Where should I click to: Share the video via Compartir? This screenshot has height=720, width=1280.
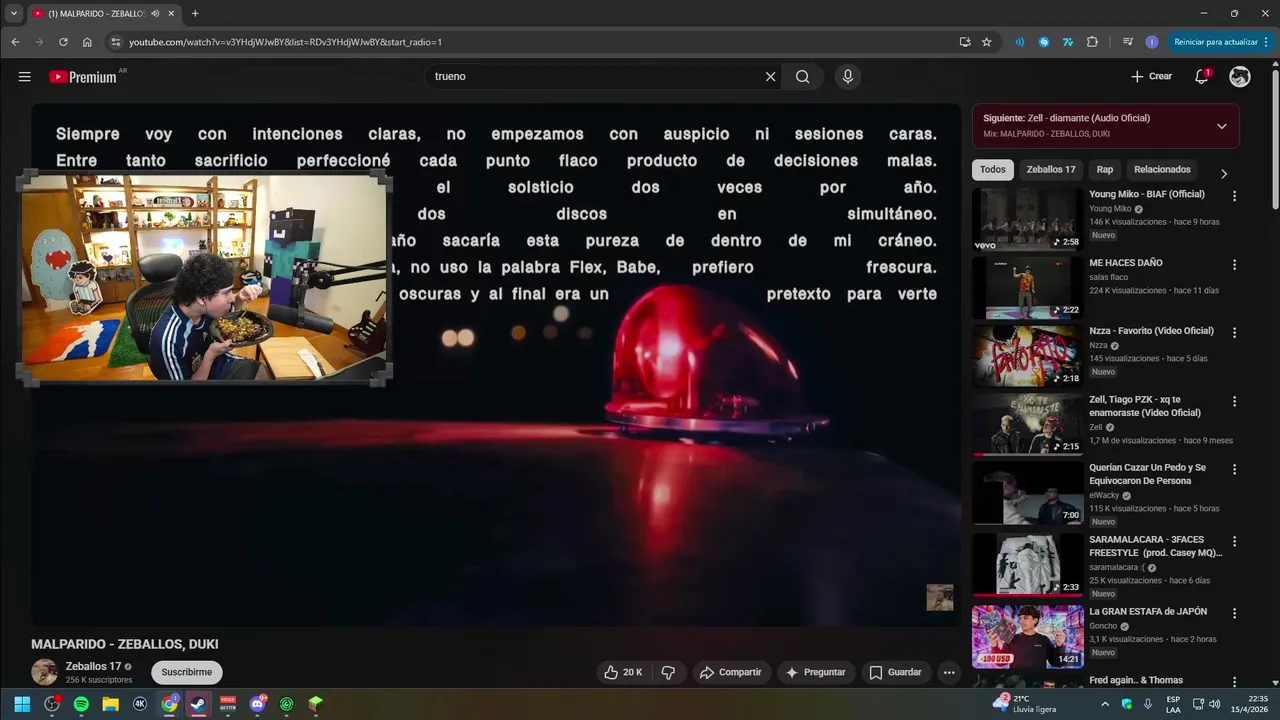pyautogui.click(x=731, y=672)
